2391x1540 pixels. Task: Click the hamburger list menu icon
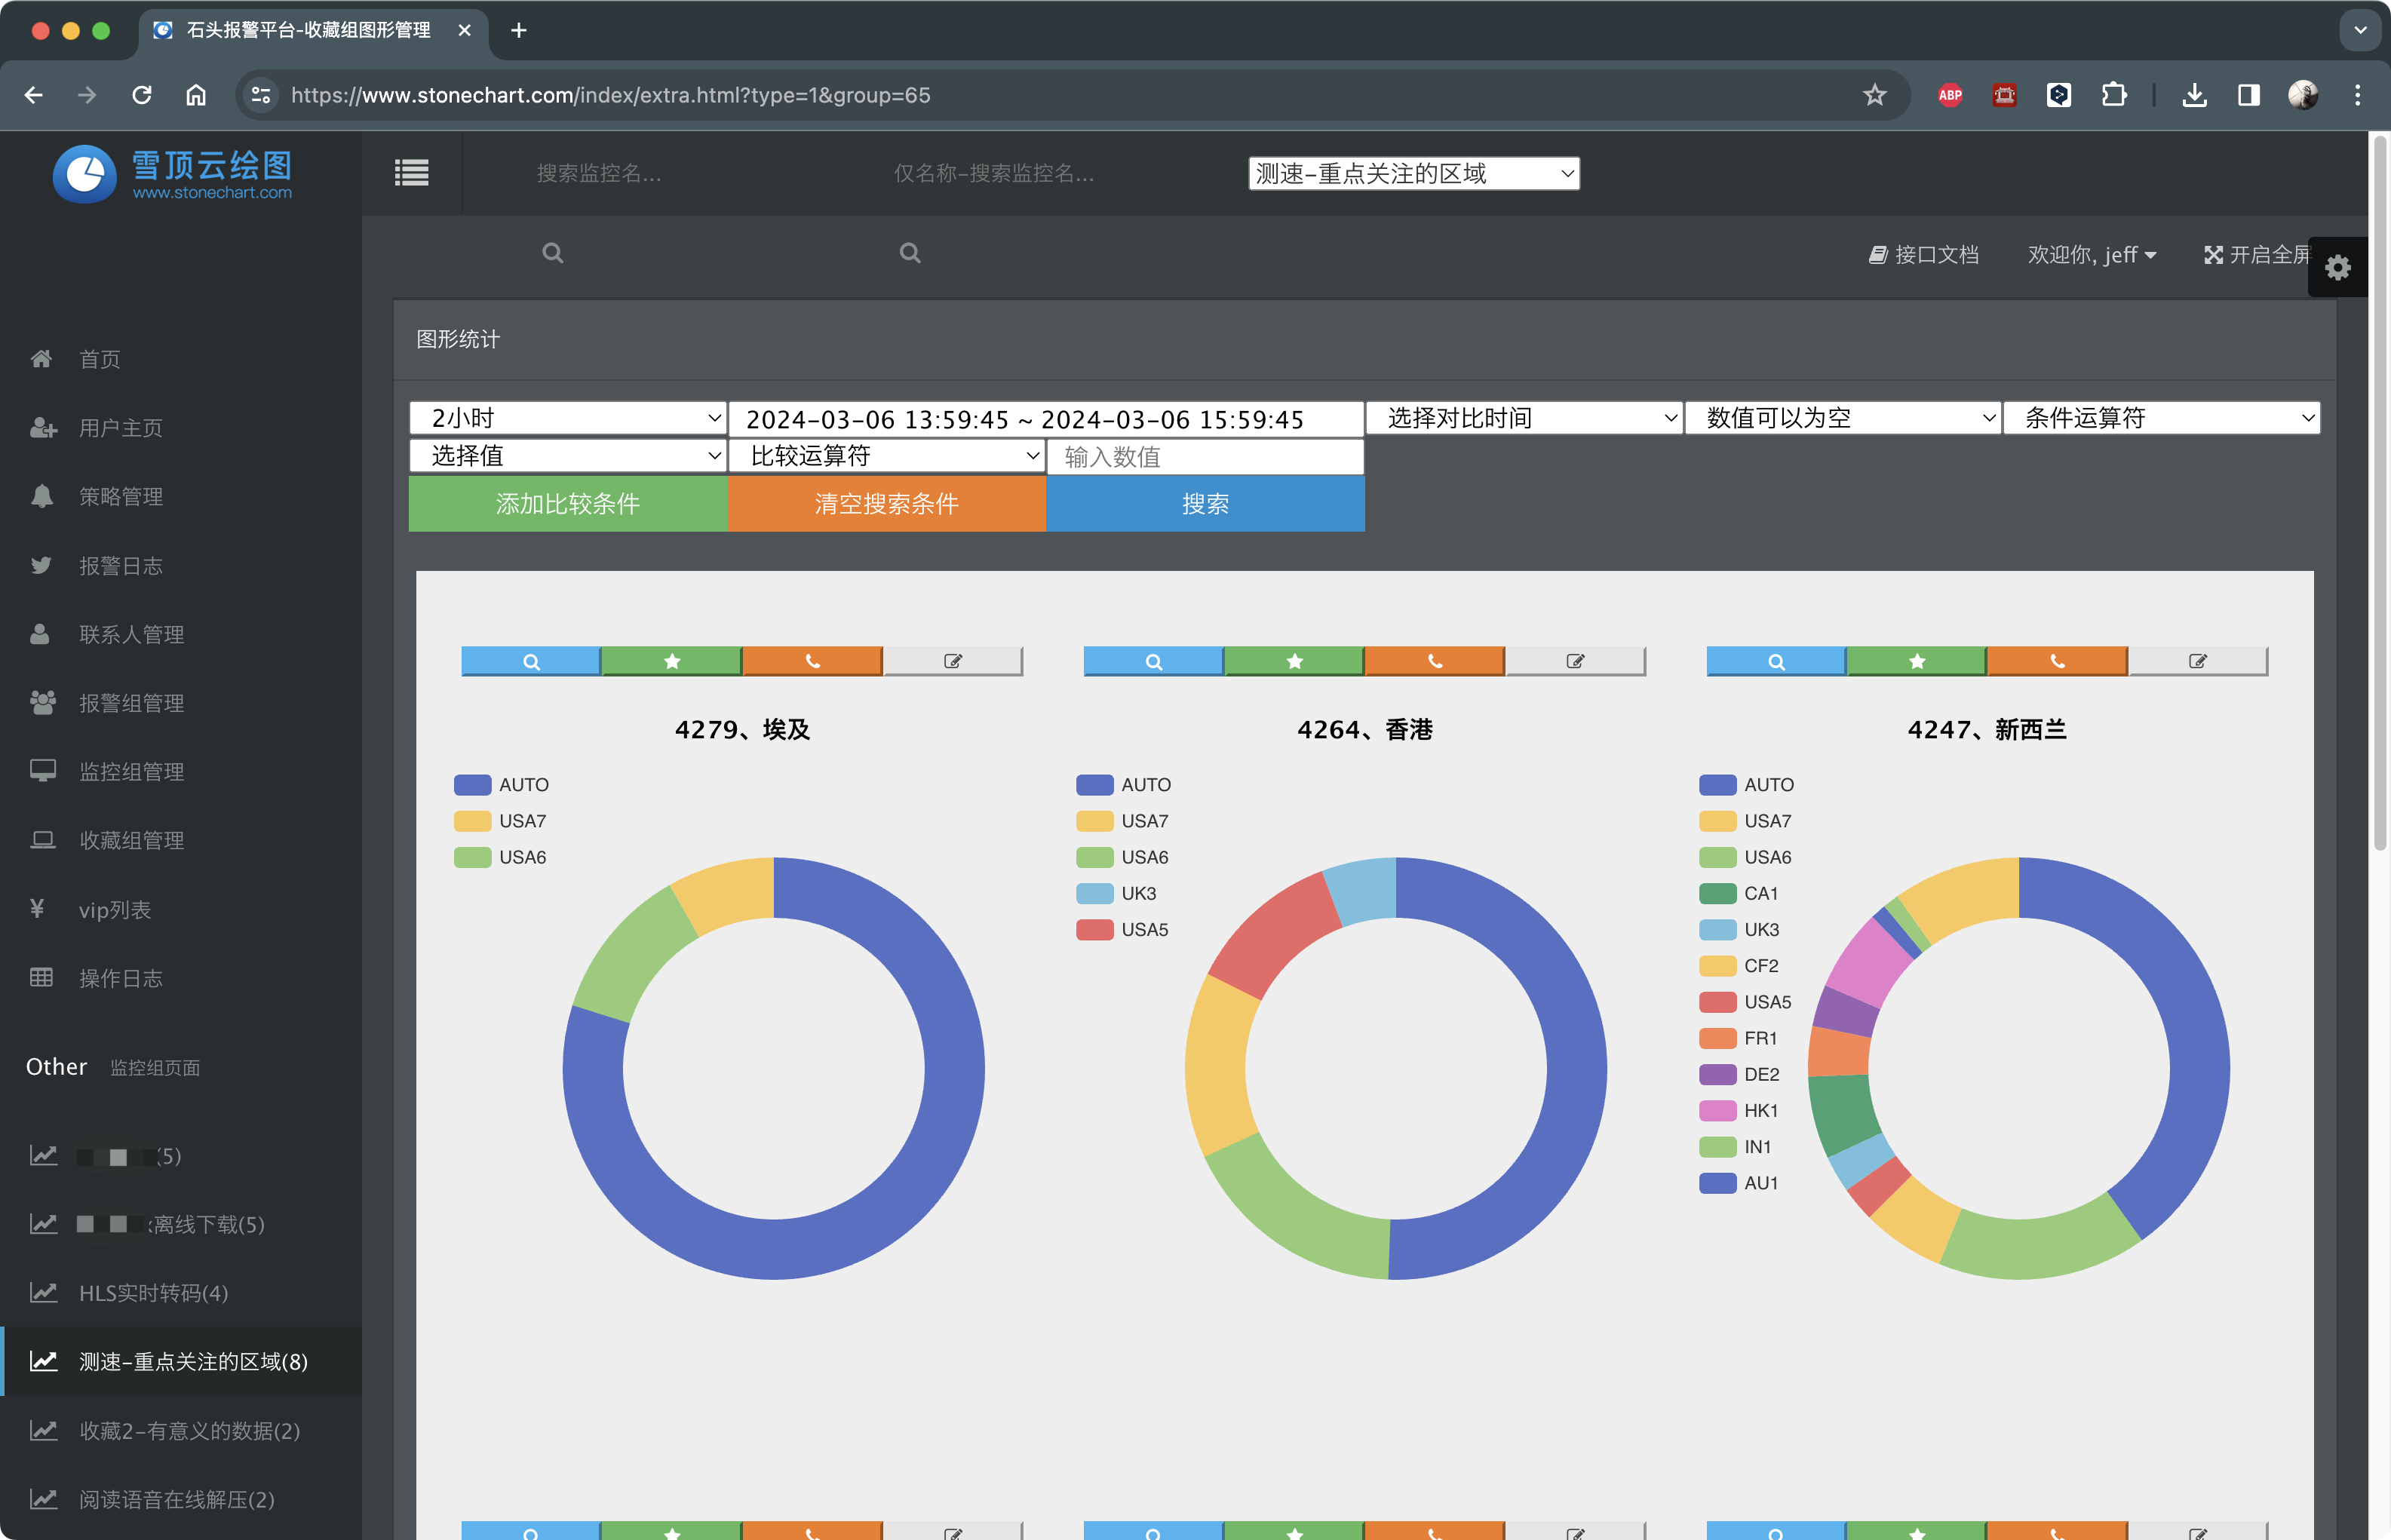411,173
